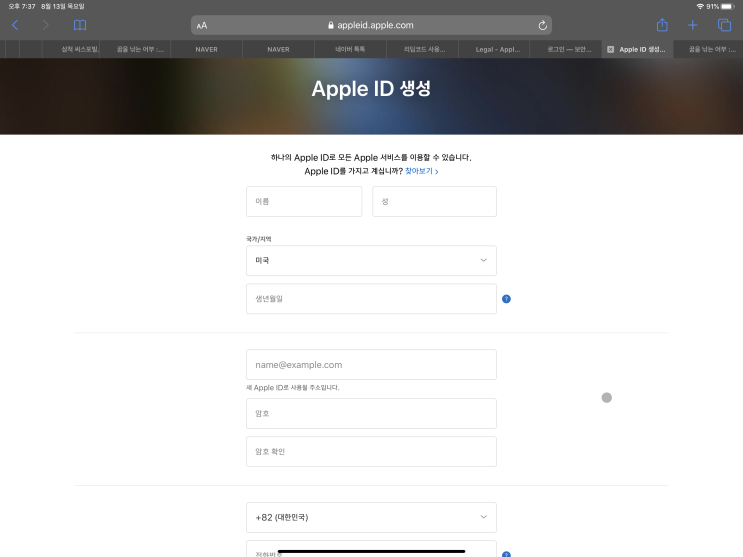Focus the 암호 확인 confirm password field

pyautogui.click(x=371, y=451)
